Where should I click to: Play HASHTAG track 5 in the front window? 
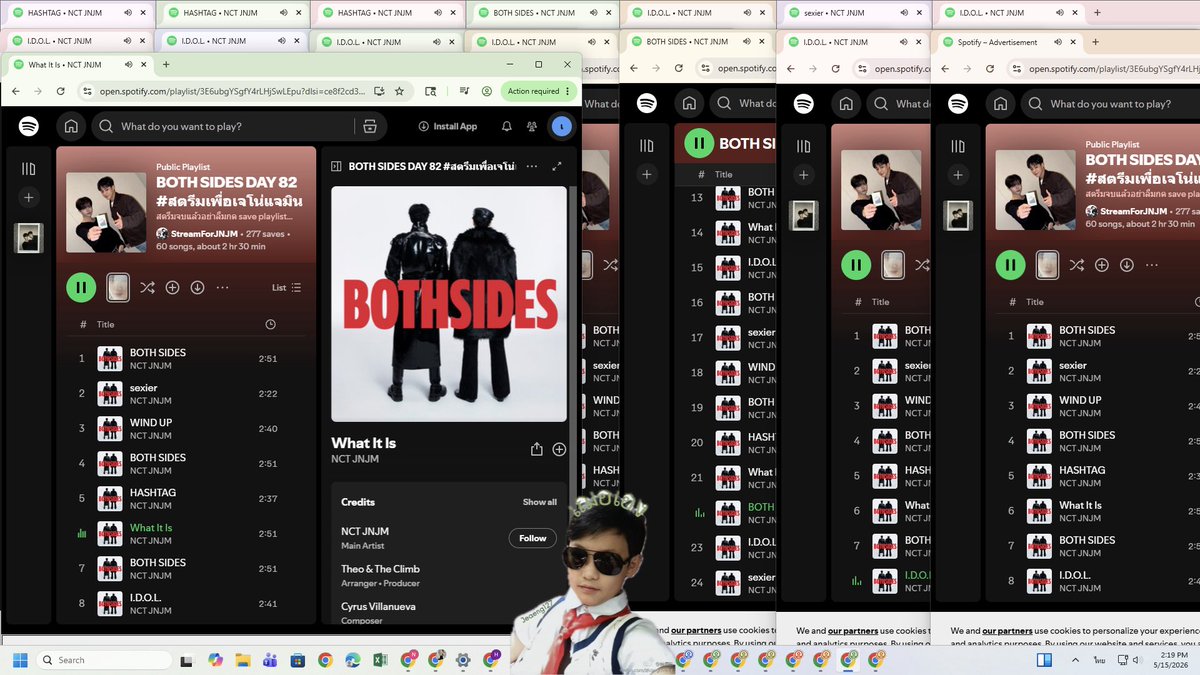tap(185, 498)
